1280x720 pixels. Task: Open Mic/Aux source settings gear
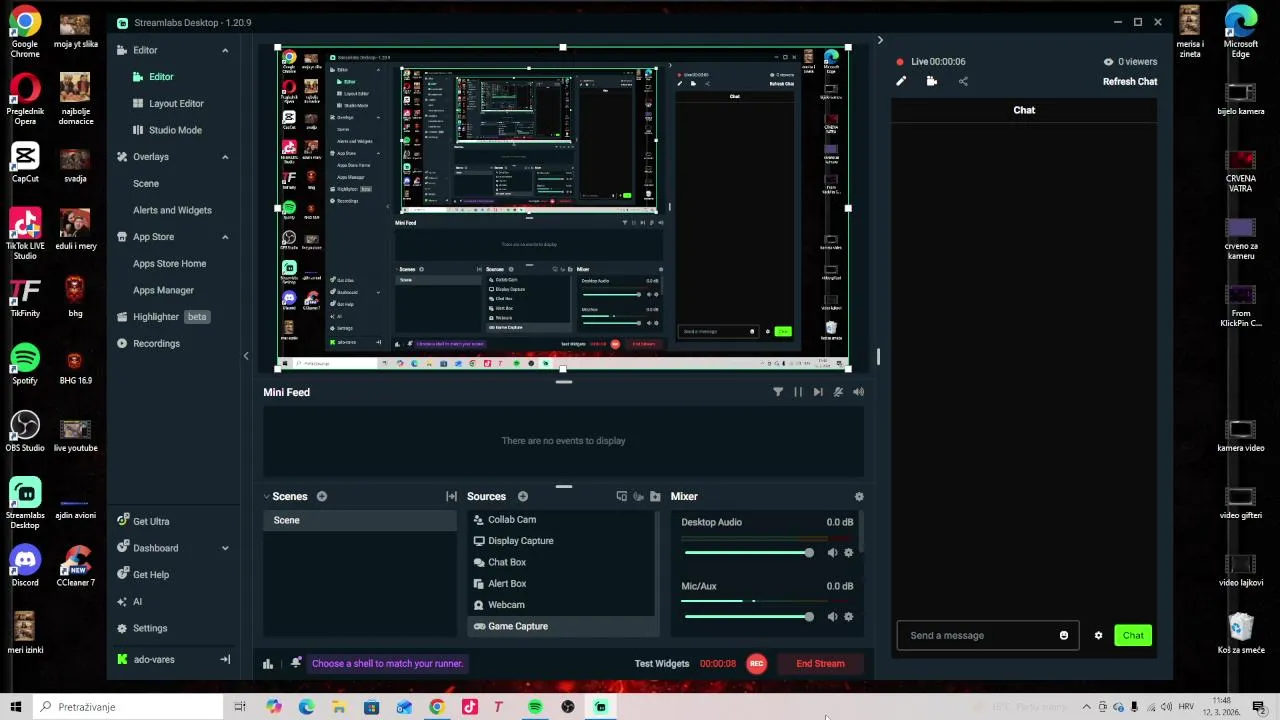[849, 617]
